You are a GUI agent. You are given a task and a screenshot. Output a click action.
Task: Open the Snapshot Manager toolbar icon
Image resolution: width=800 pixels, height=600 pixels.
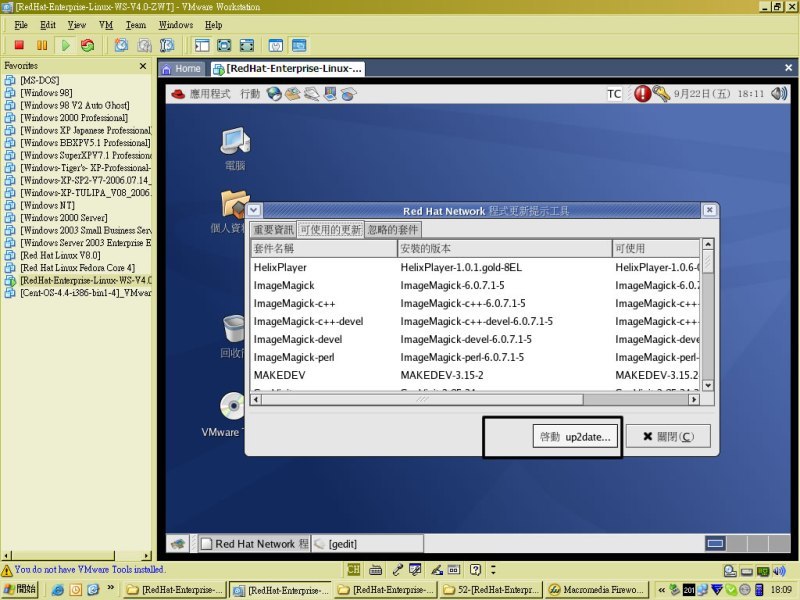pyautogui.click(x=167, y=45)
